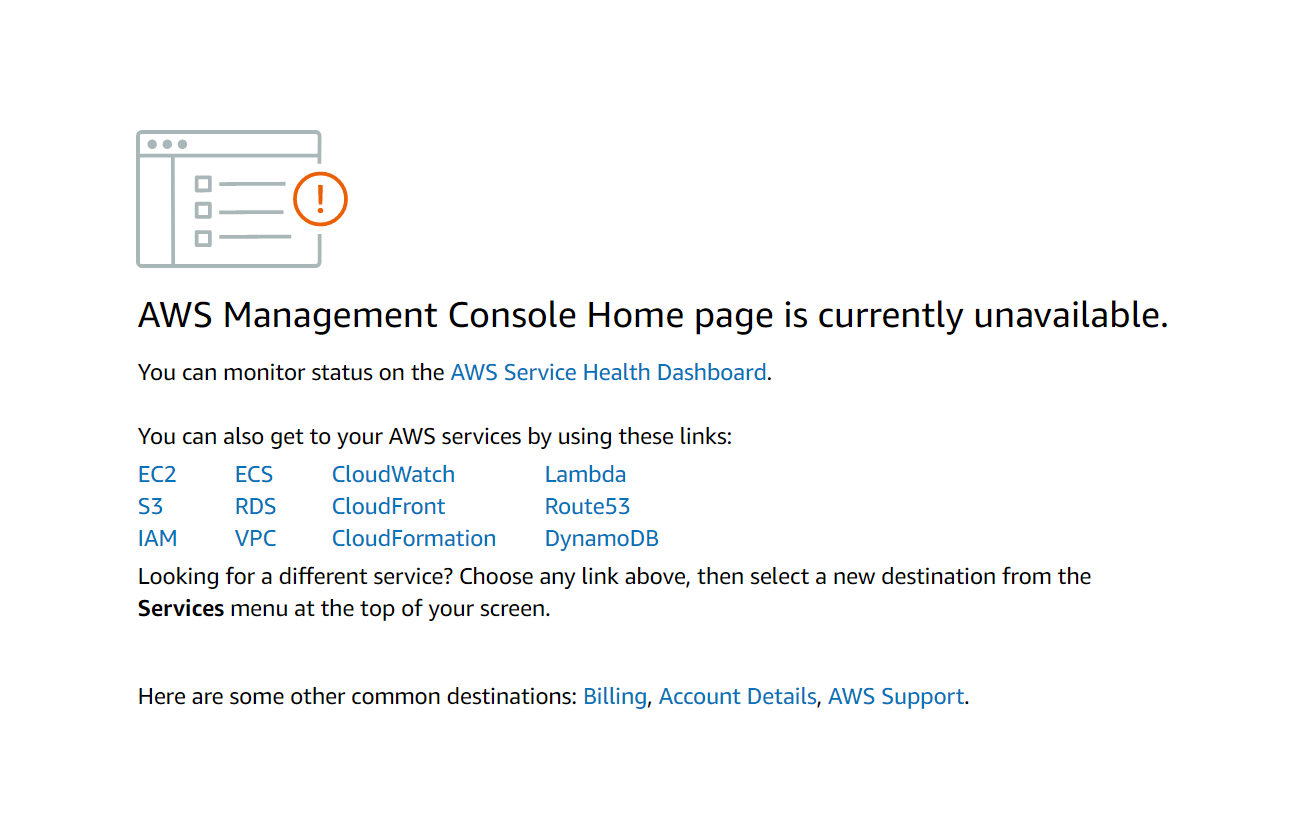Click the text 'You can also get to your AWS services'

(330, 436)
